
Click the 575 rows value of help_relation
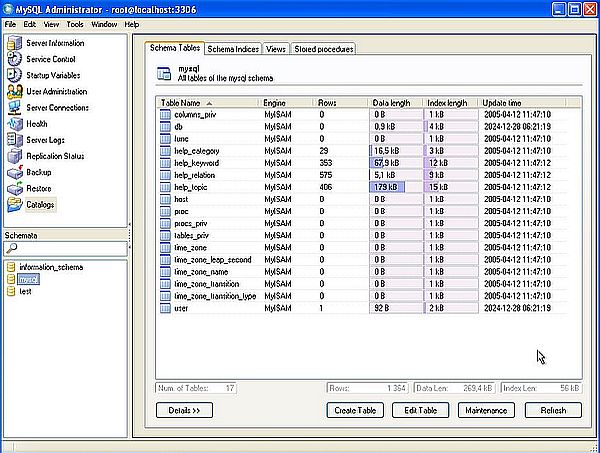[x=326, y=175]
